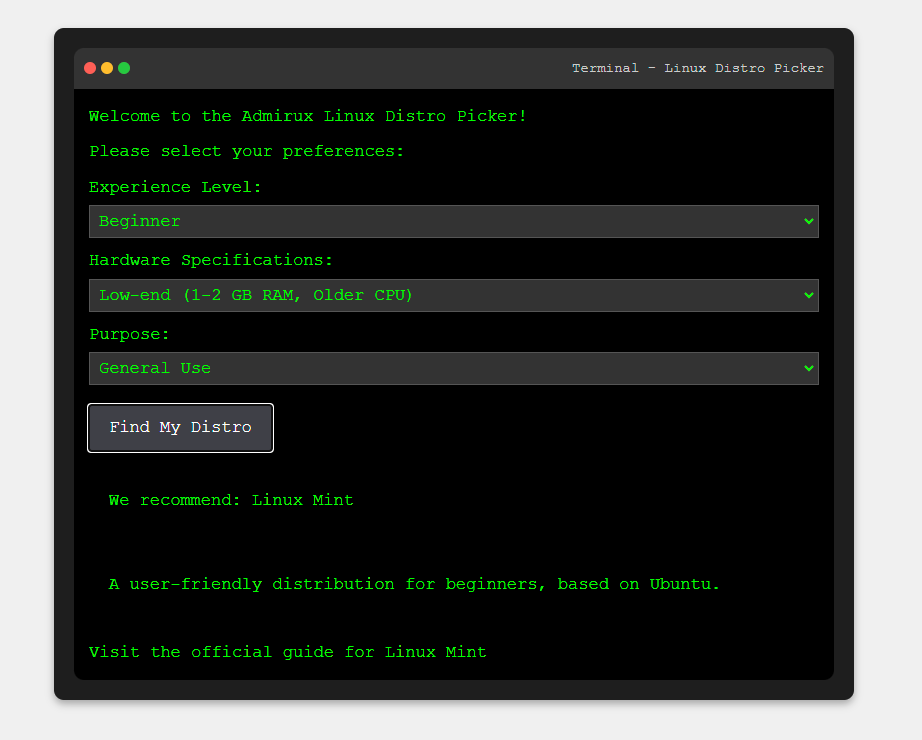Click the yellow minimize dot in title bar
The height and width of the screenshot is (740, 922).
[107, 68]
